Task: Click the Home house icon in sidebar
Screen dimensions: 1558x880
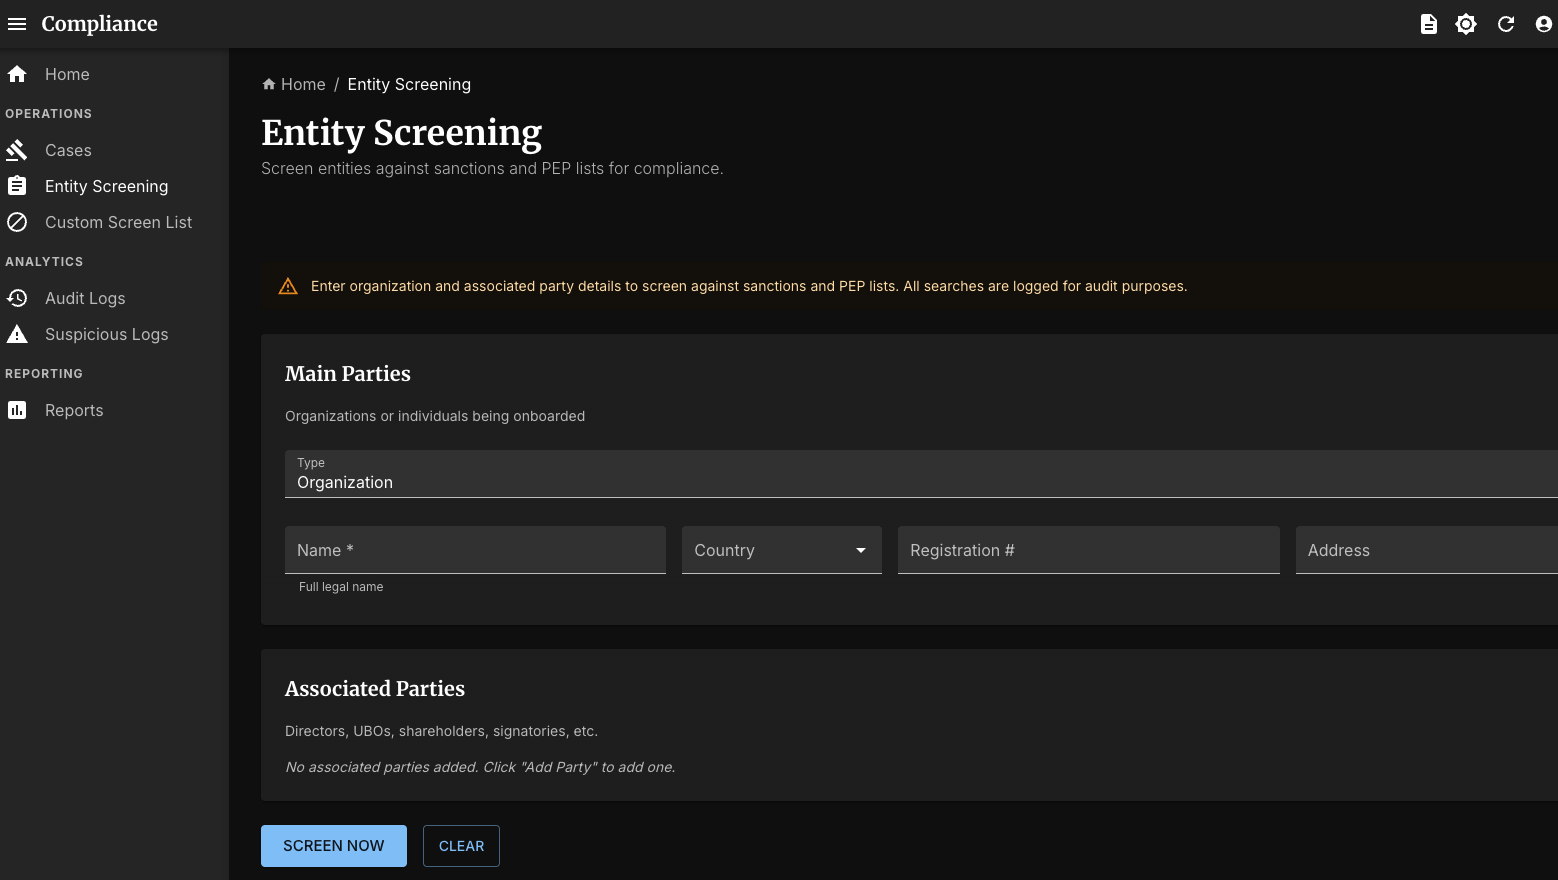Action: [x=17, y=74]
